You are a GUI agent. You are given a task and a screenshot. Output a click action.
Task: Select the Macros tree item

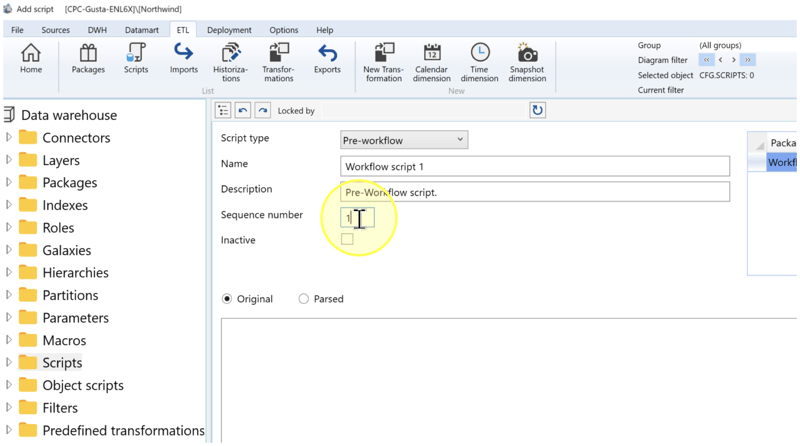[x=64, y=340]
